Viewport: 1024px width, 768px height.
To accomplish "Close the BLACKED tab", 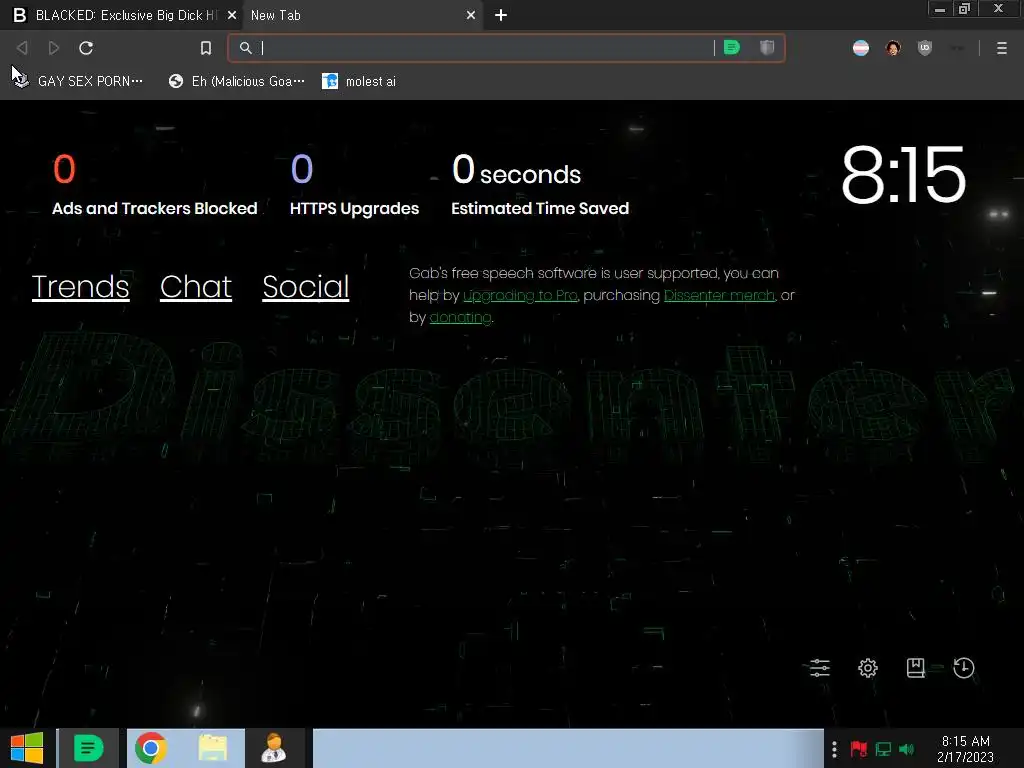I will 232,15.
